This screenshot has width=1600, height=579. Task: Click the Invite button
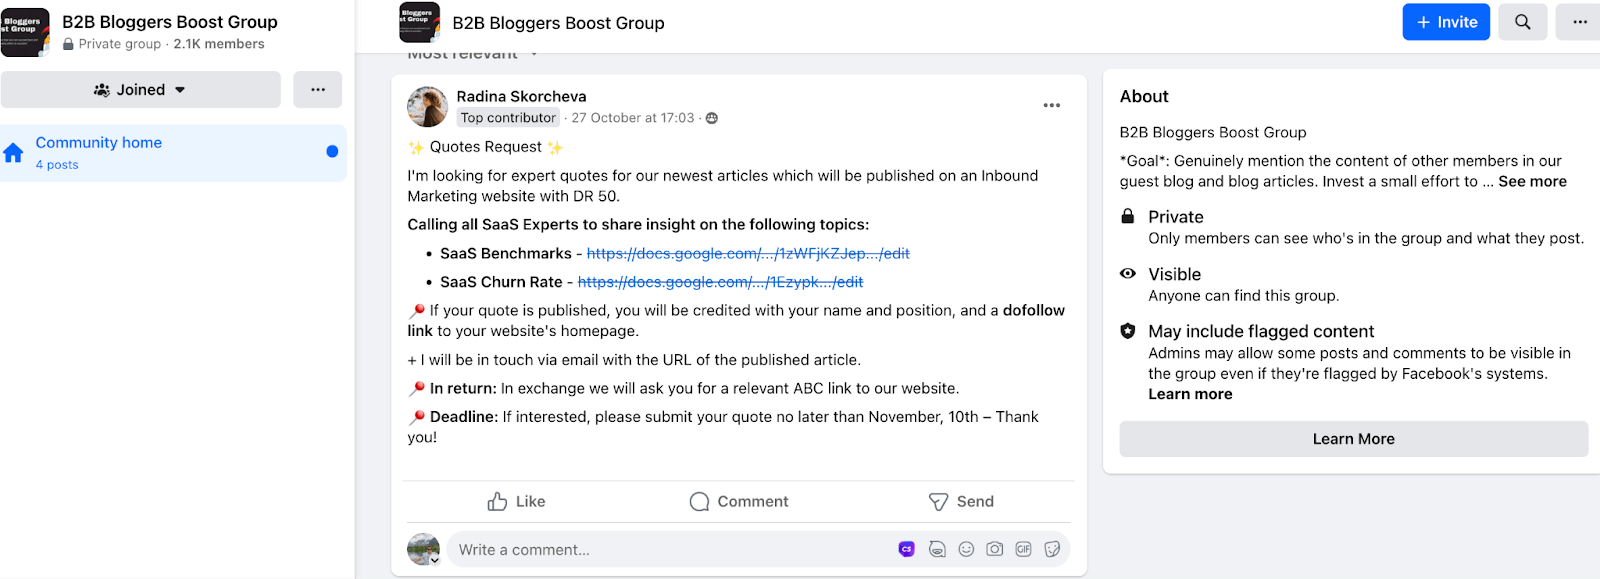(x=1446, y=22)
